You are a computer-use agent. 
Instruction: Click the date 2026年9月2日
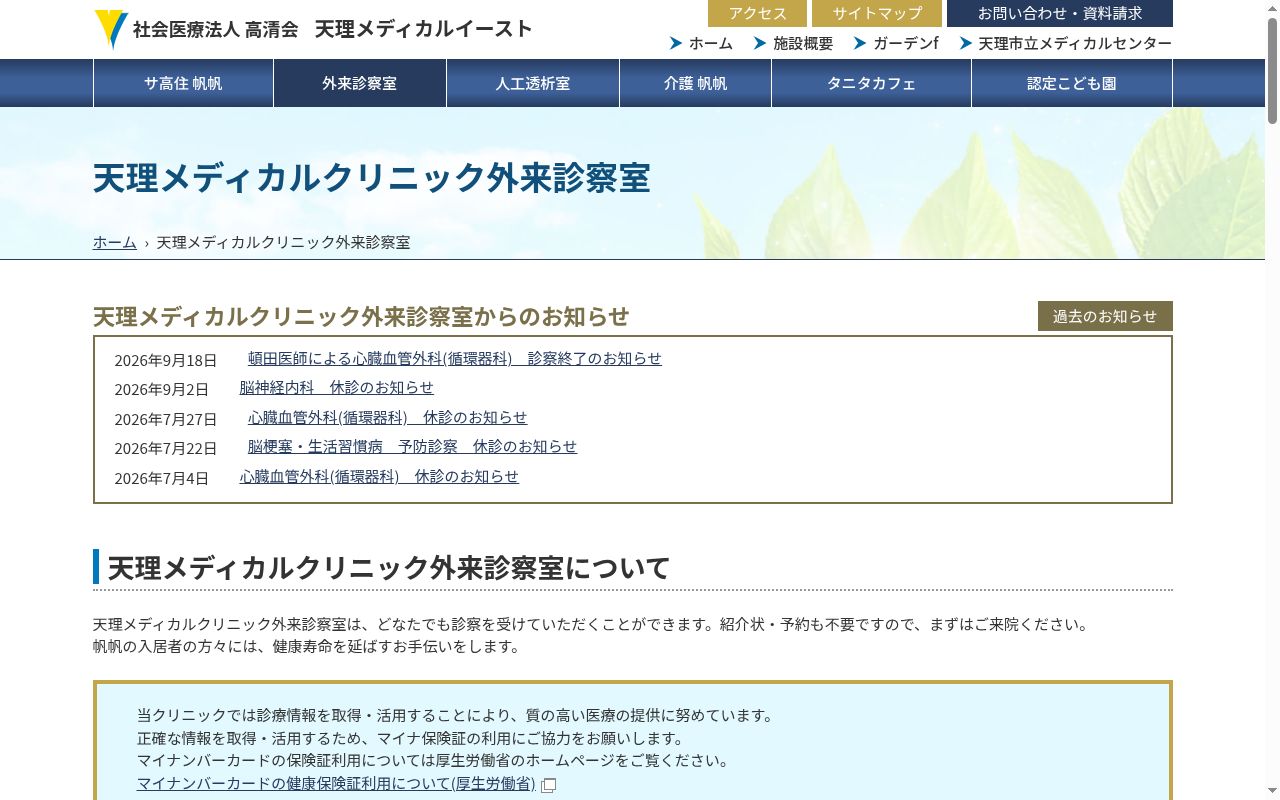pos(161,389)
